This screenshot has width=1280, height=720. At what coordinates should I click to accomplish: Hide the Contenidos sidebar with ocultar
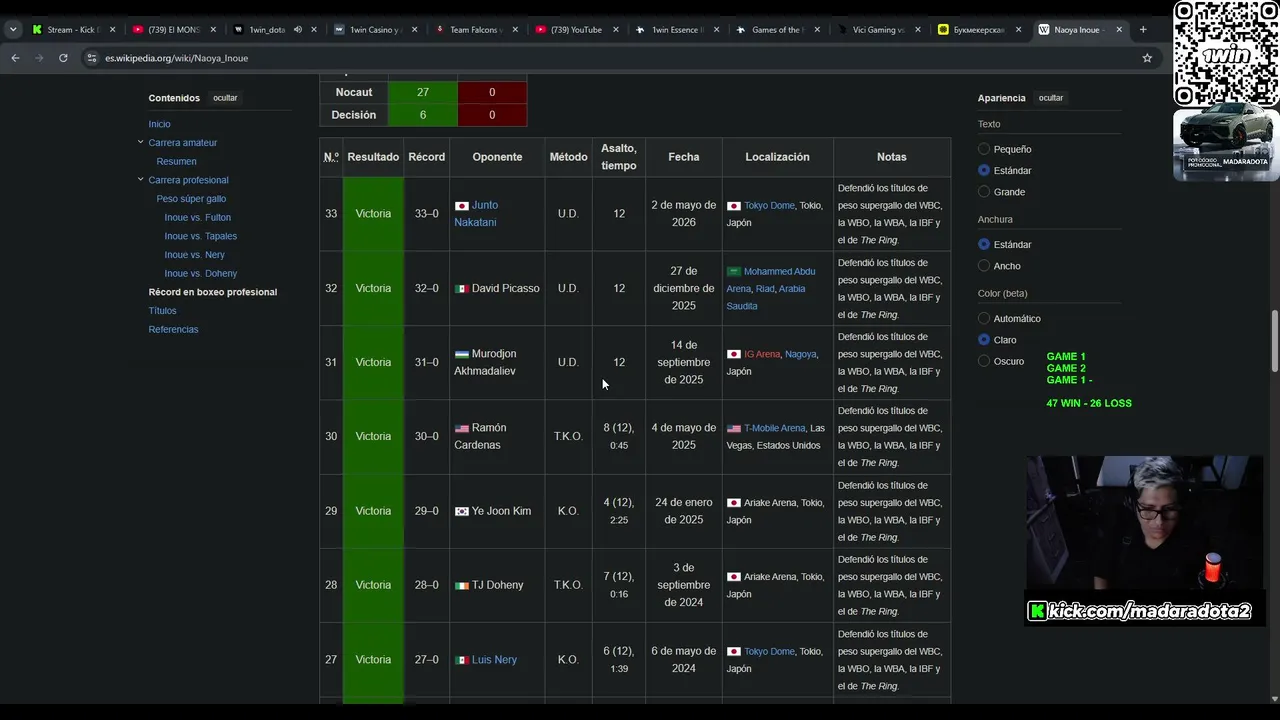point(225,98)
